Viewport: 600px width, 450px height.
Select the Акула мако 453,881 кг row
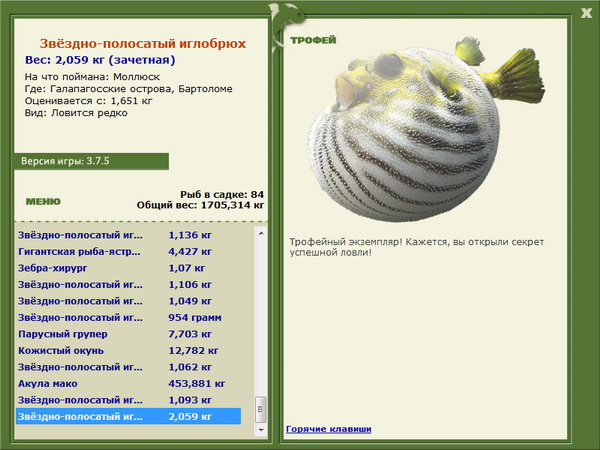(x=128, y=383)
